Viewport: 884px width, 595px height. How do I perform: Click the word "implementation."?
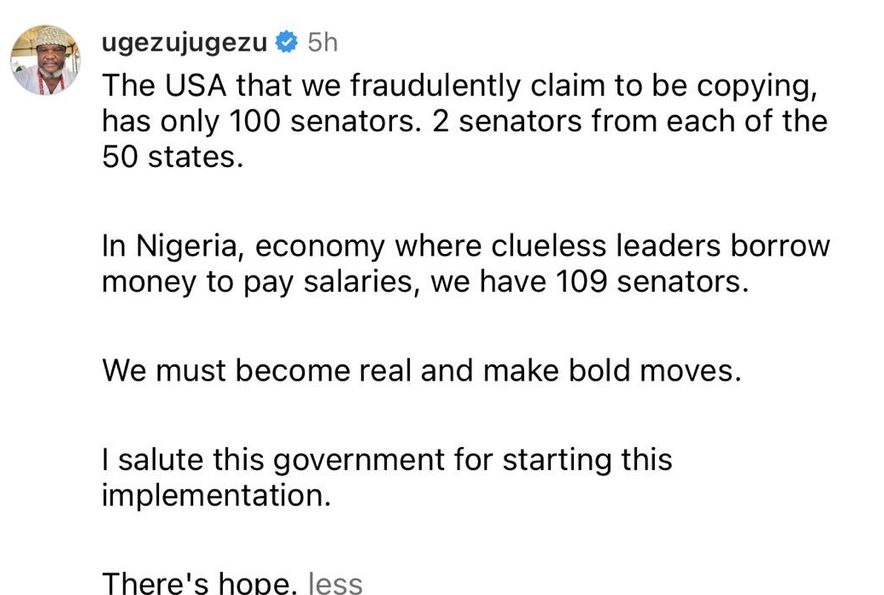click(x=216, y=495)
